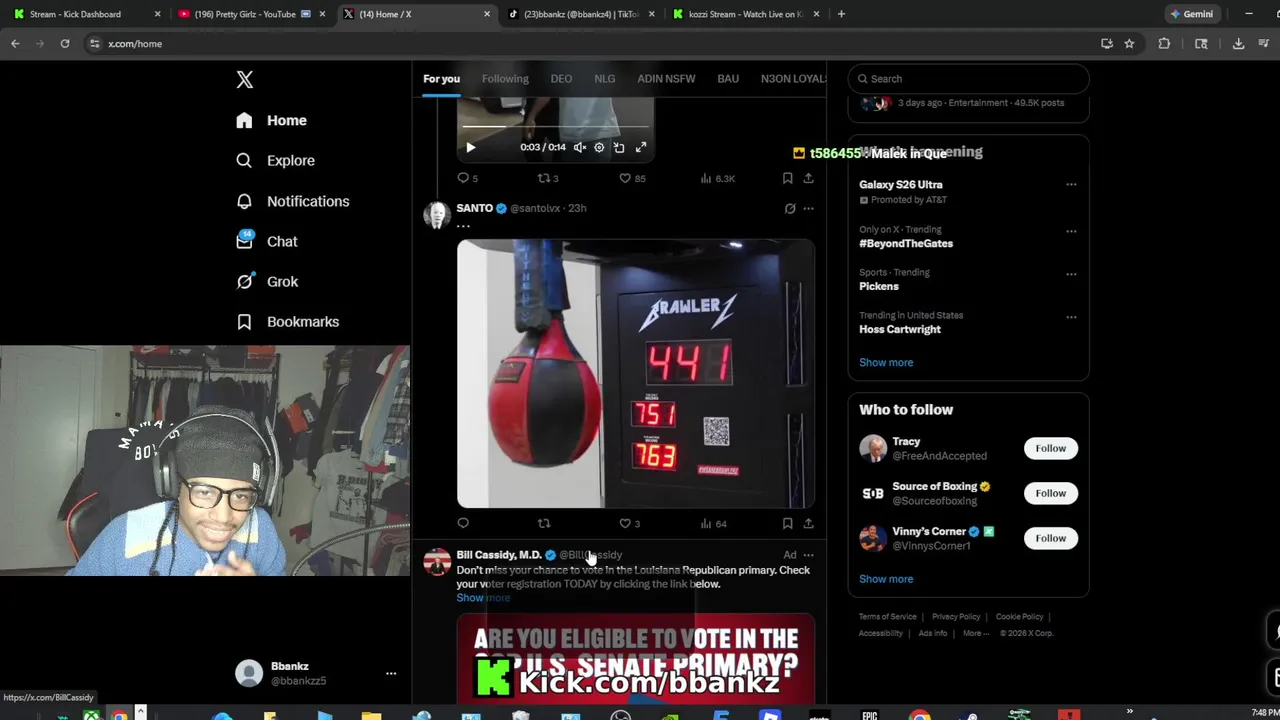Open the More footer menu
The height and width of the screenshot is (720, 1280).
(976, 633)
